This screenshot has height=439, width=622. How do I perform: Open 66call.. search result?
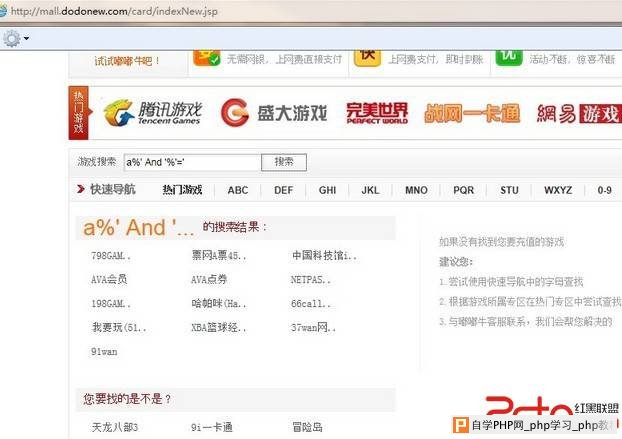coord(311,304)
